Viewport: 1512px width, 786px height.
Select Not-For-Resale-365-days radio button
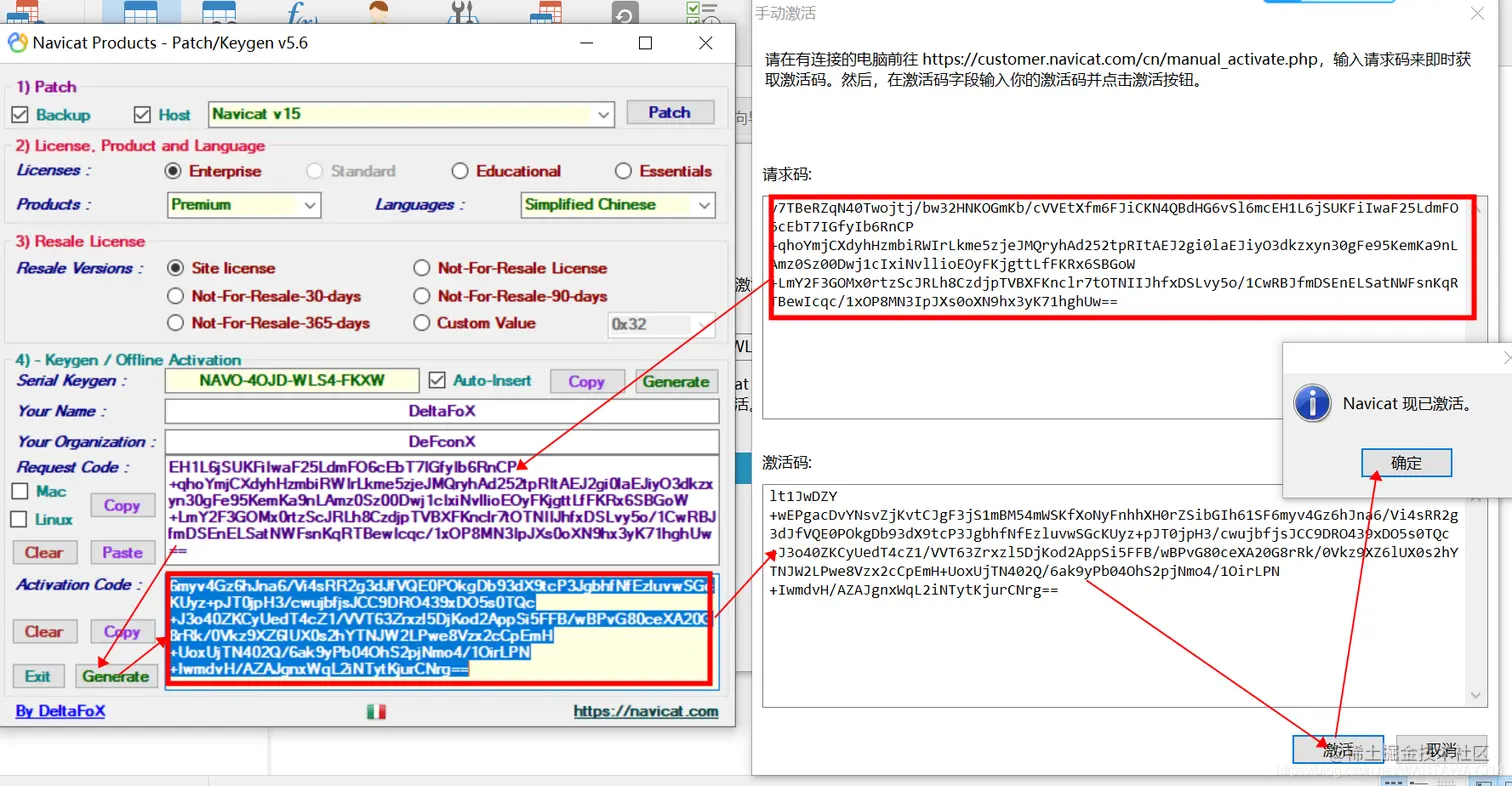pyautogui.click(x=176, y=323)
